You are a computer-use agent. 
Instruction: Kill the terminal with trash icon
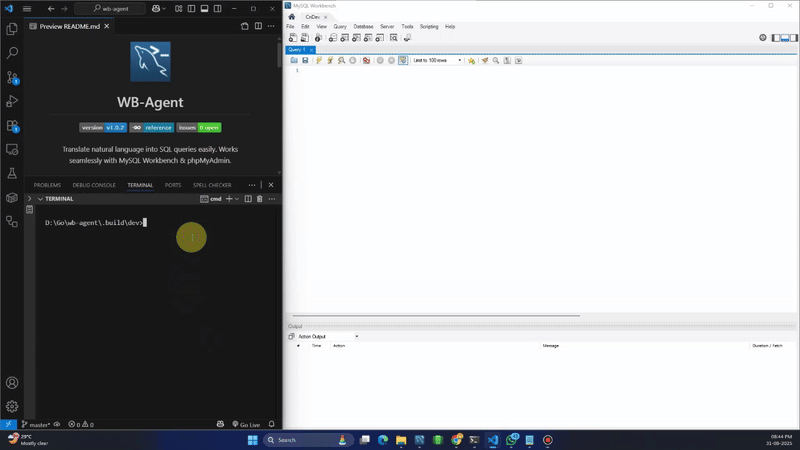coord(260,199)
